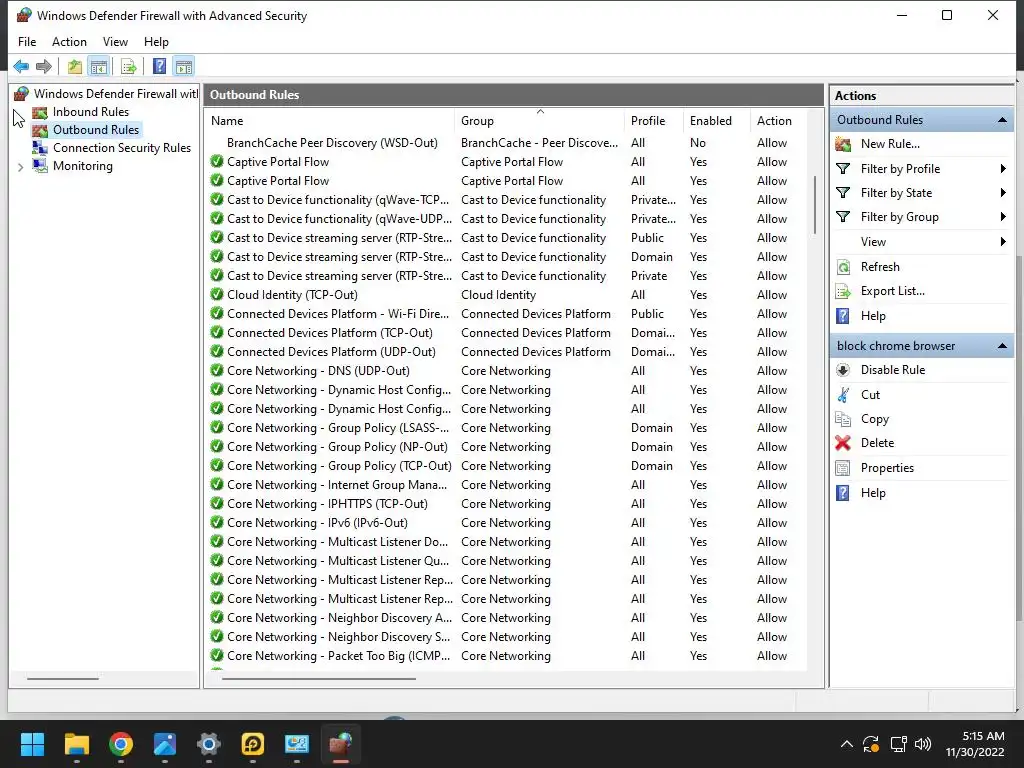This screenshot has width=1024, height=768.
Task: Open the Action menu
Action: coord(69,42)
